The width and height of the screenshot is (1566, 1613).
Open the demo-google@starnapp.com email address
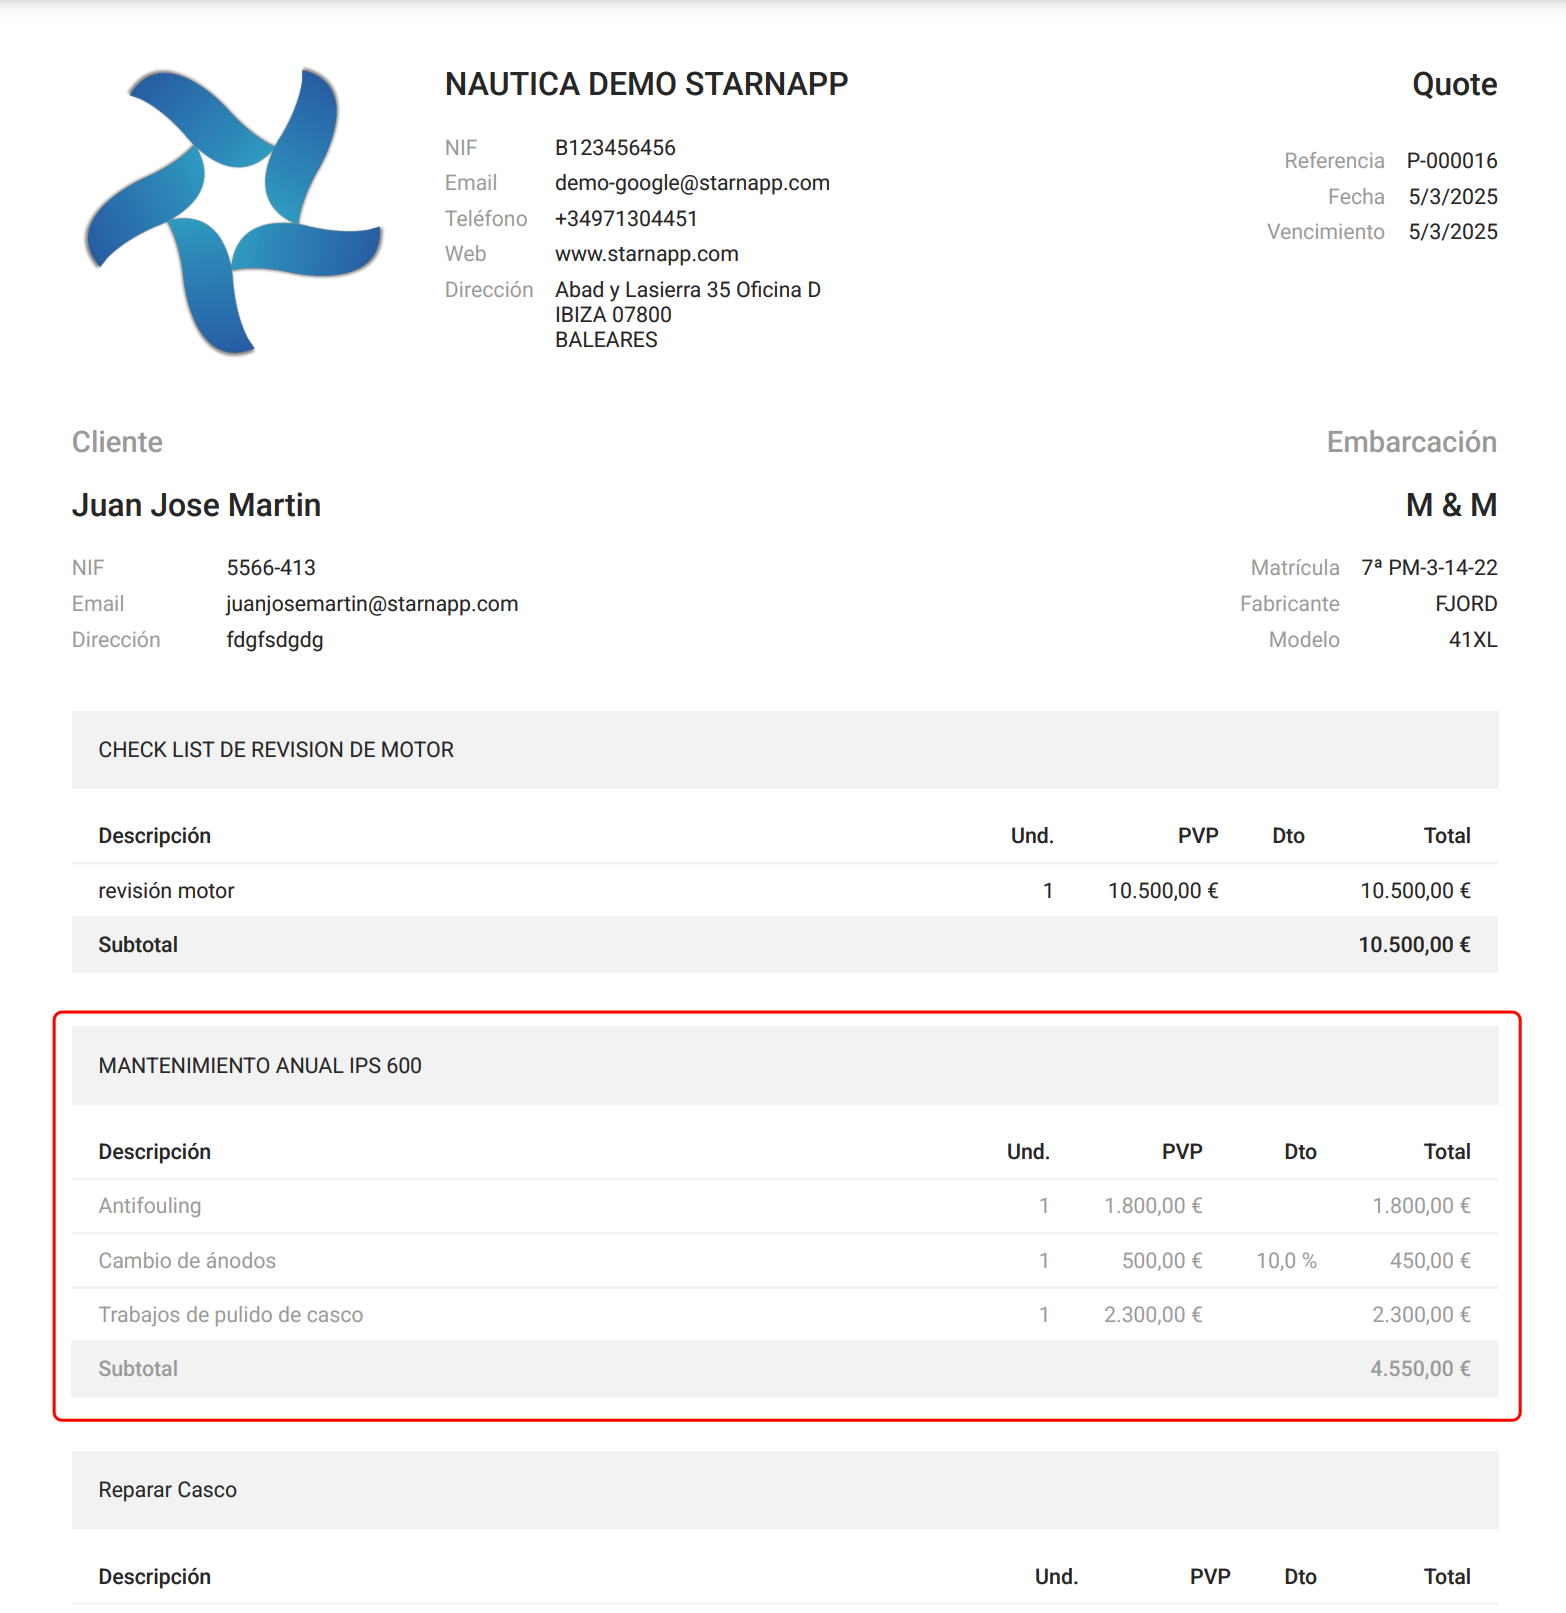[x=692, y=183]
